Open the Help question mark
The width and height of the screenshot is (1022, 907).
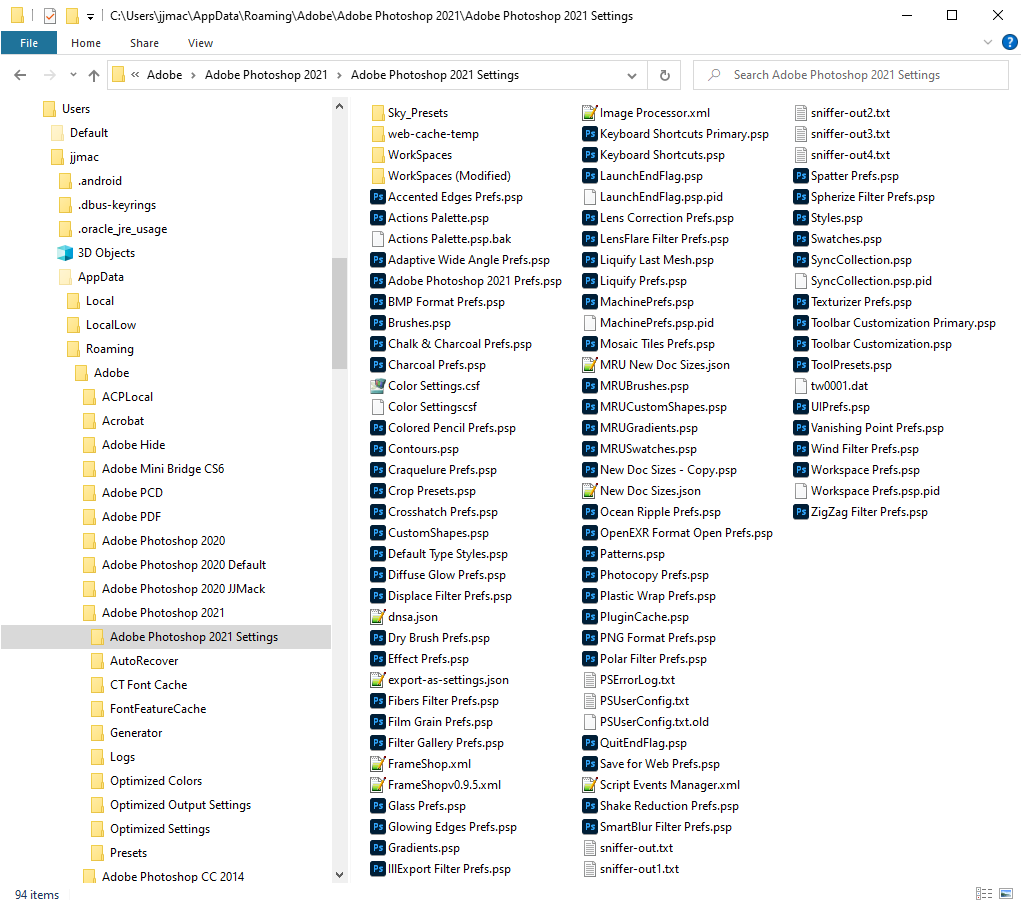[1009, 42]
